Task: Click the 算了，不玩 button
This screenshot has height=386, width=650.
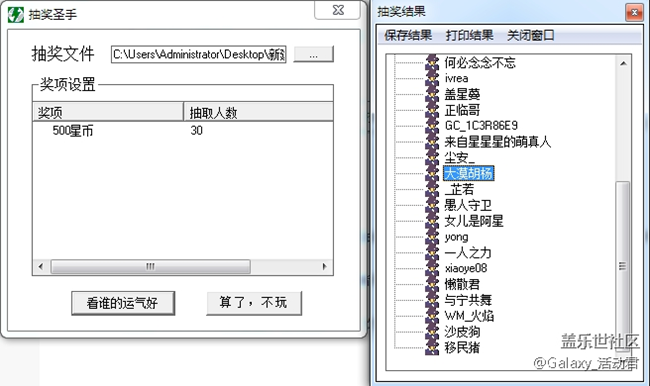Action: coord(254,303)
